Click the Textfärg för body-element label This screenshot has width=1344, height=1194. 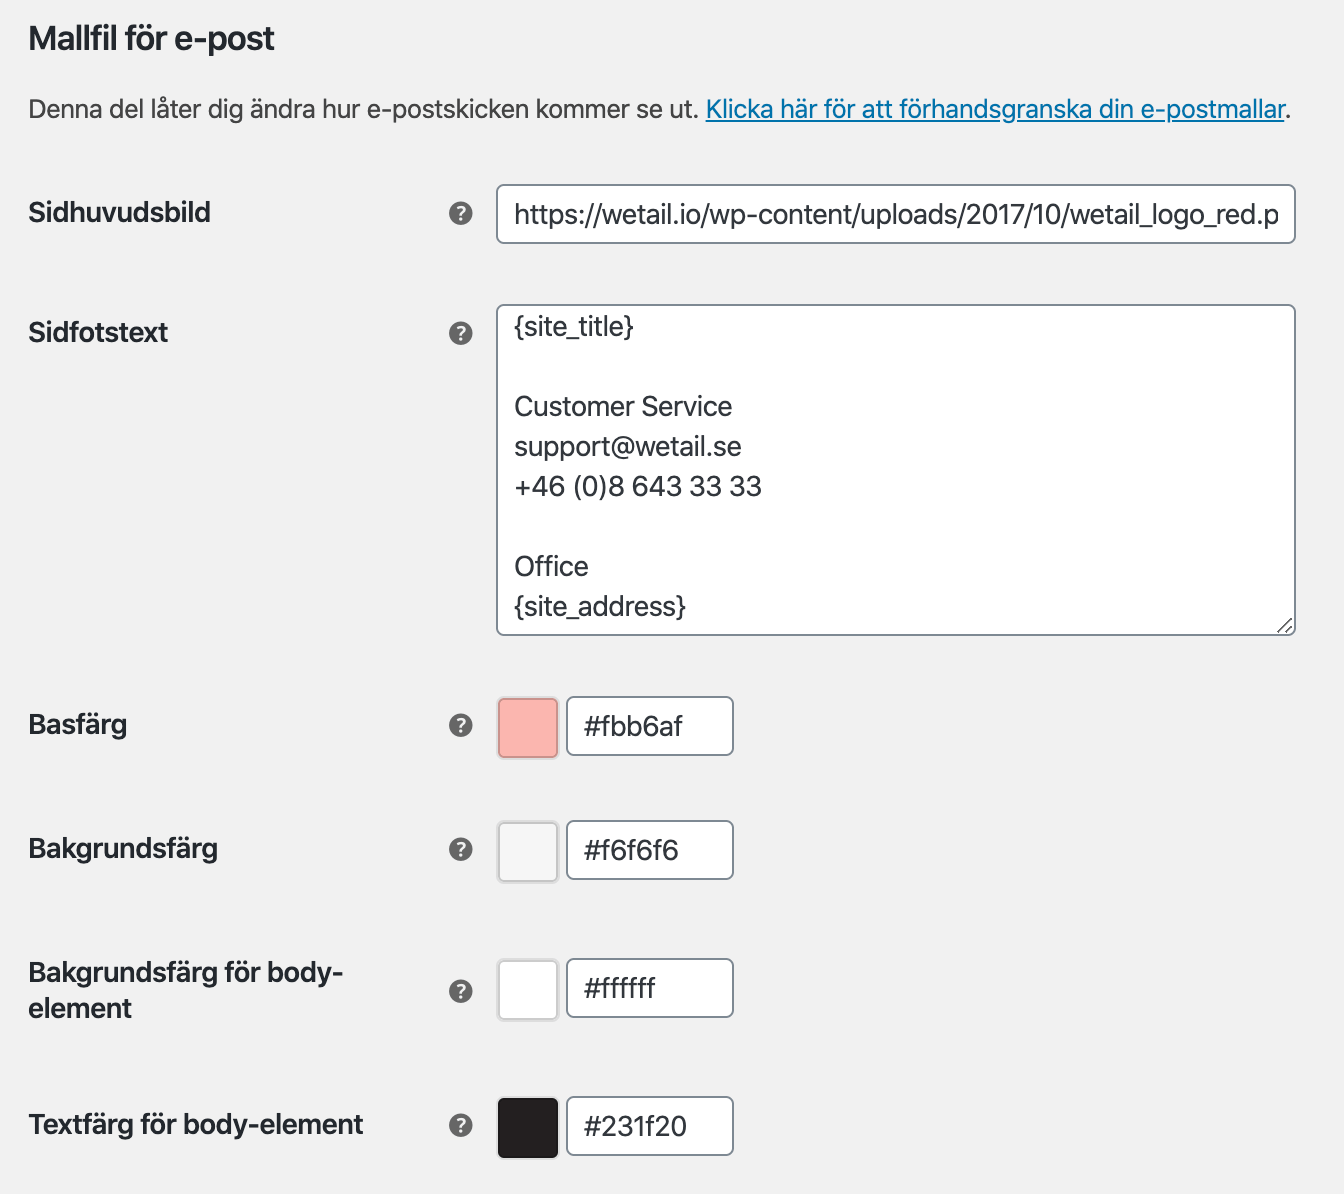coord(195,1124)
